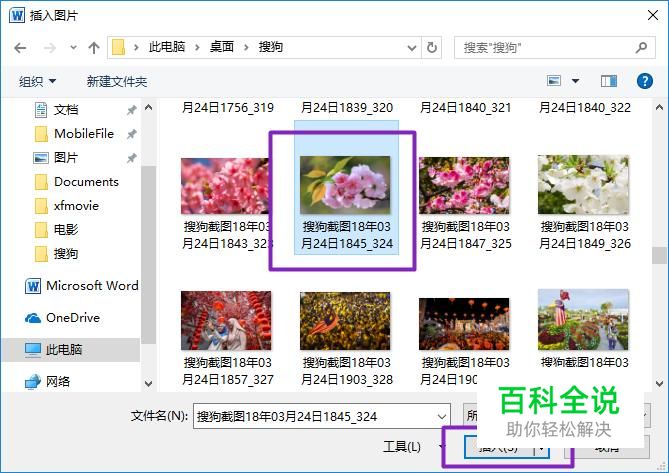The width and height of the screenshot is (669, 473).
Task: Select the pink blossom image 1843_323
Action: pyautogui.click(x=225, y=186)
